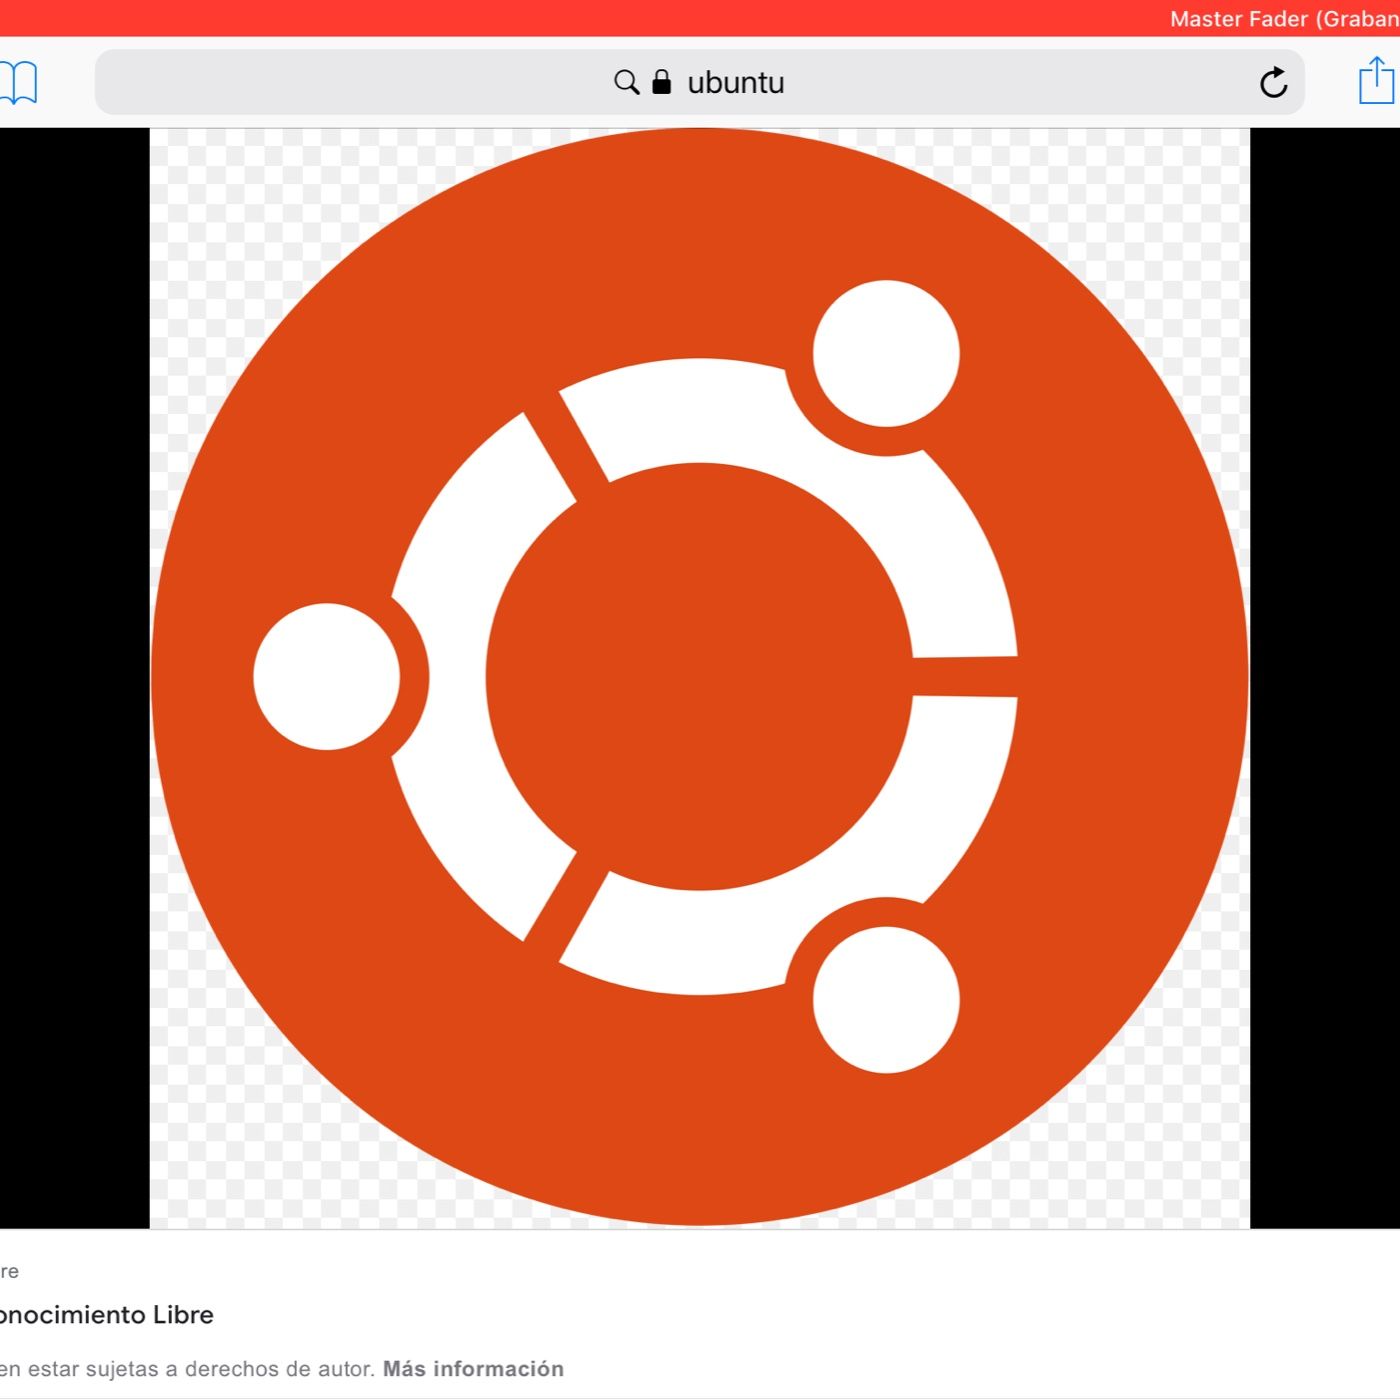The height and width of the screenshot is (1400, 1400).
Task: Tap the red Master Fader recording banner
Action: (700, 18)
